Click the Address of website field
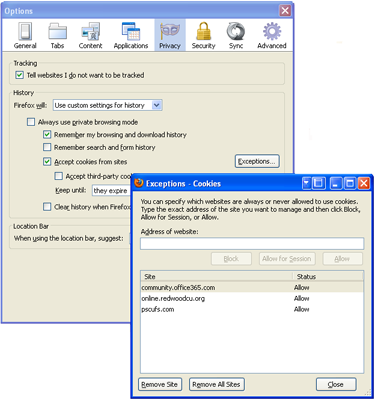Image resolution: width=375 pixels, height=400 pixels. pyautogui.click(x=252, y=244)
